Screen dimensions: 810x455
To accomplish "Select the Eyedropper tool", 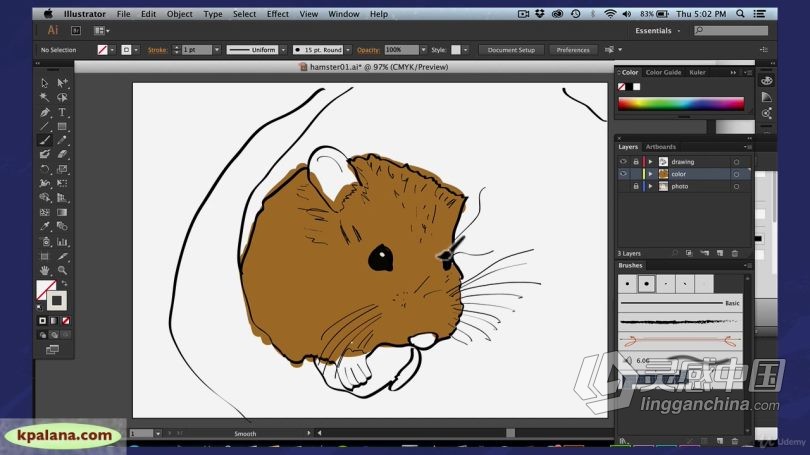I will coord(44,226).
